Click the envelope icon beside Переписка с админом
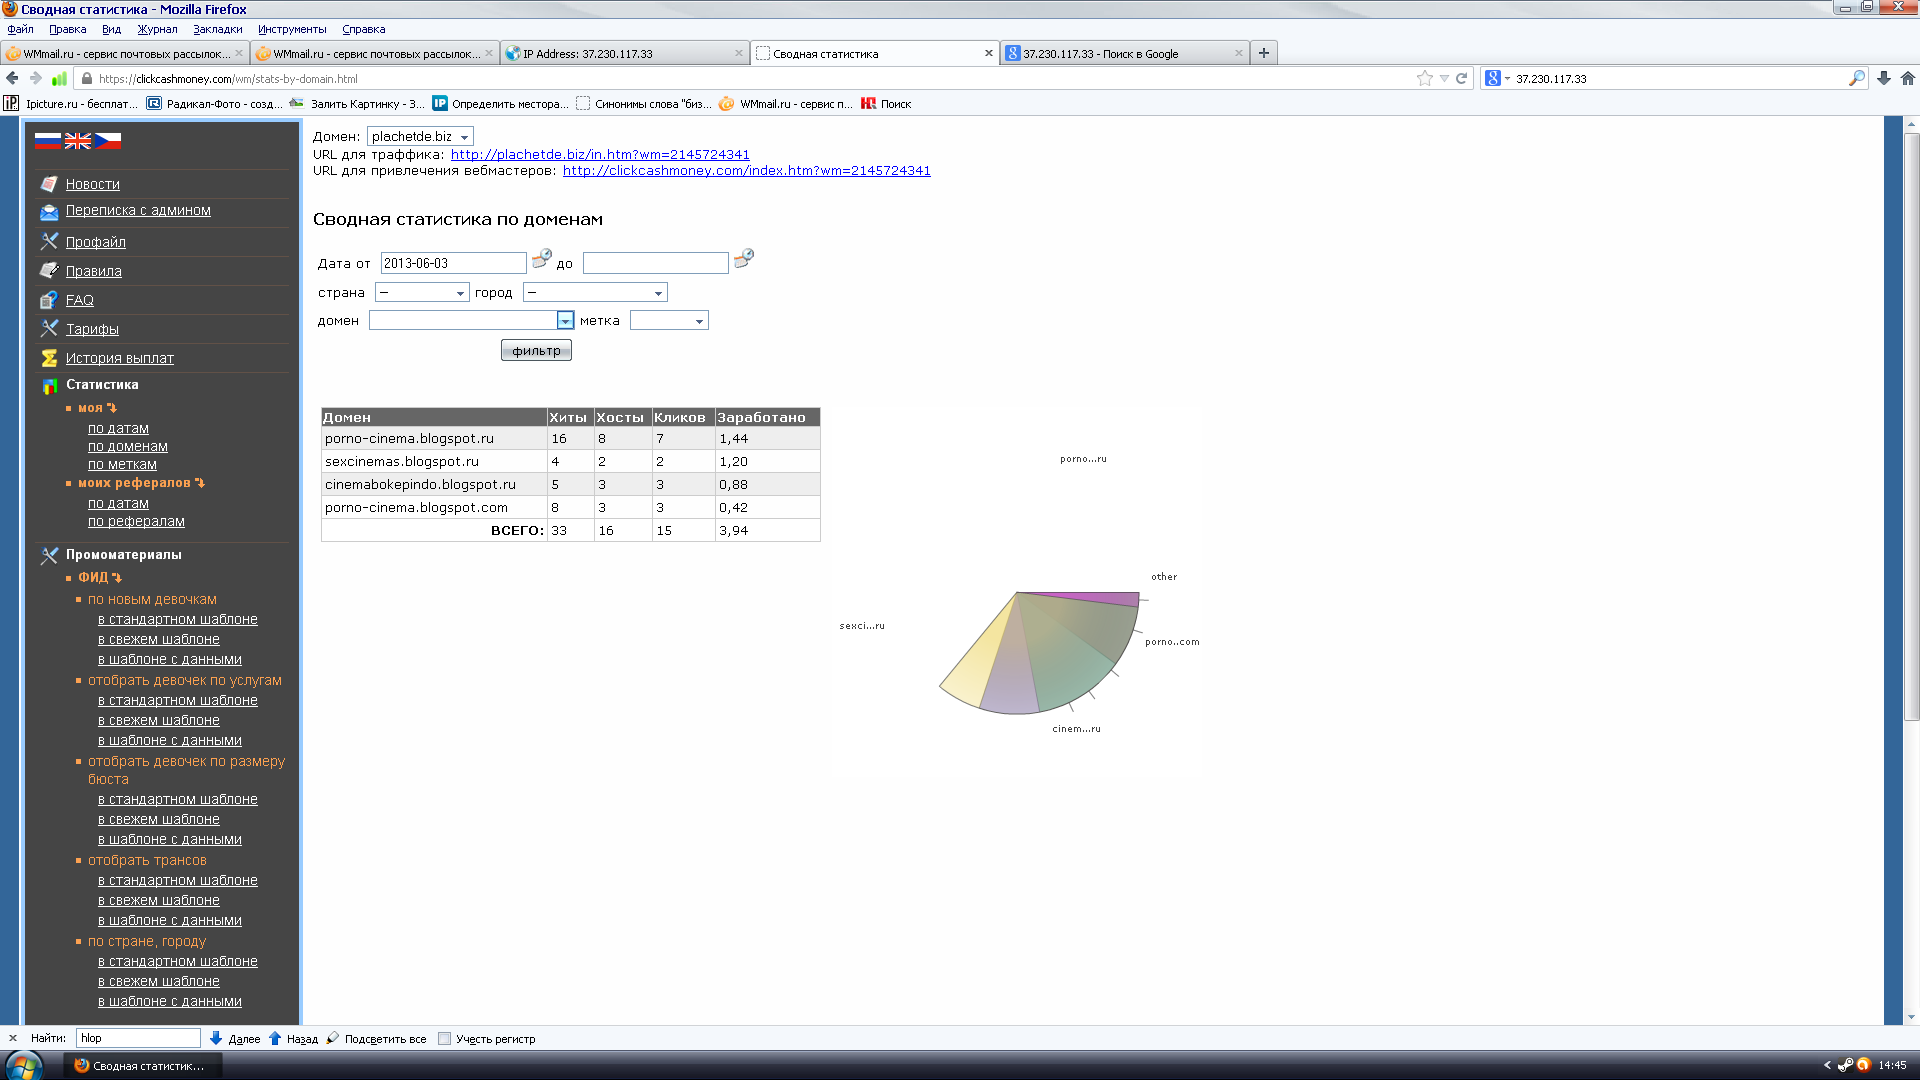The image size is (1920, 1080). [49, 211]
